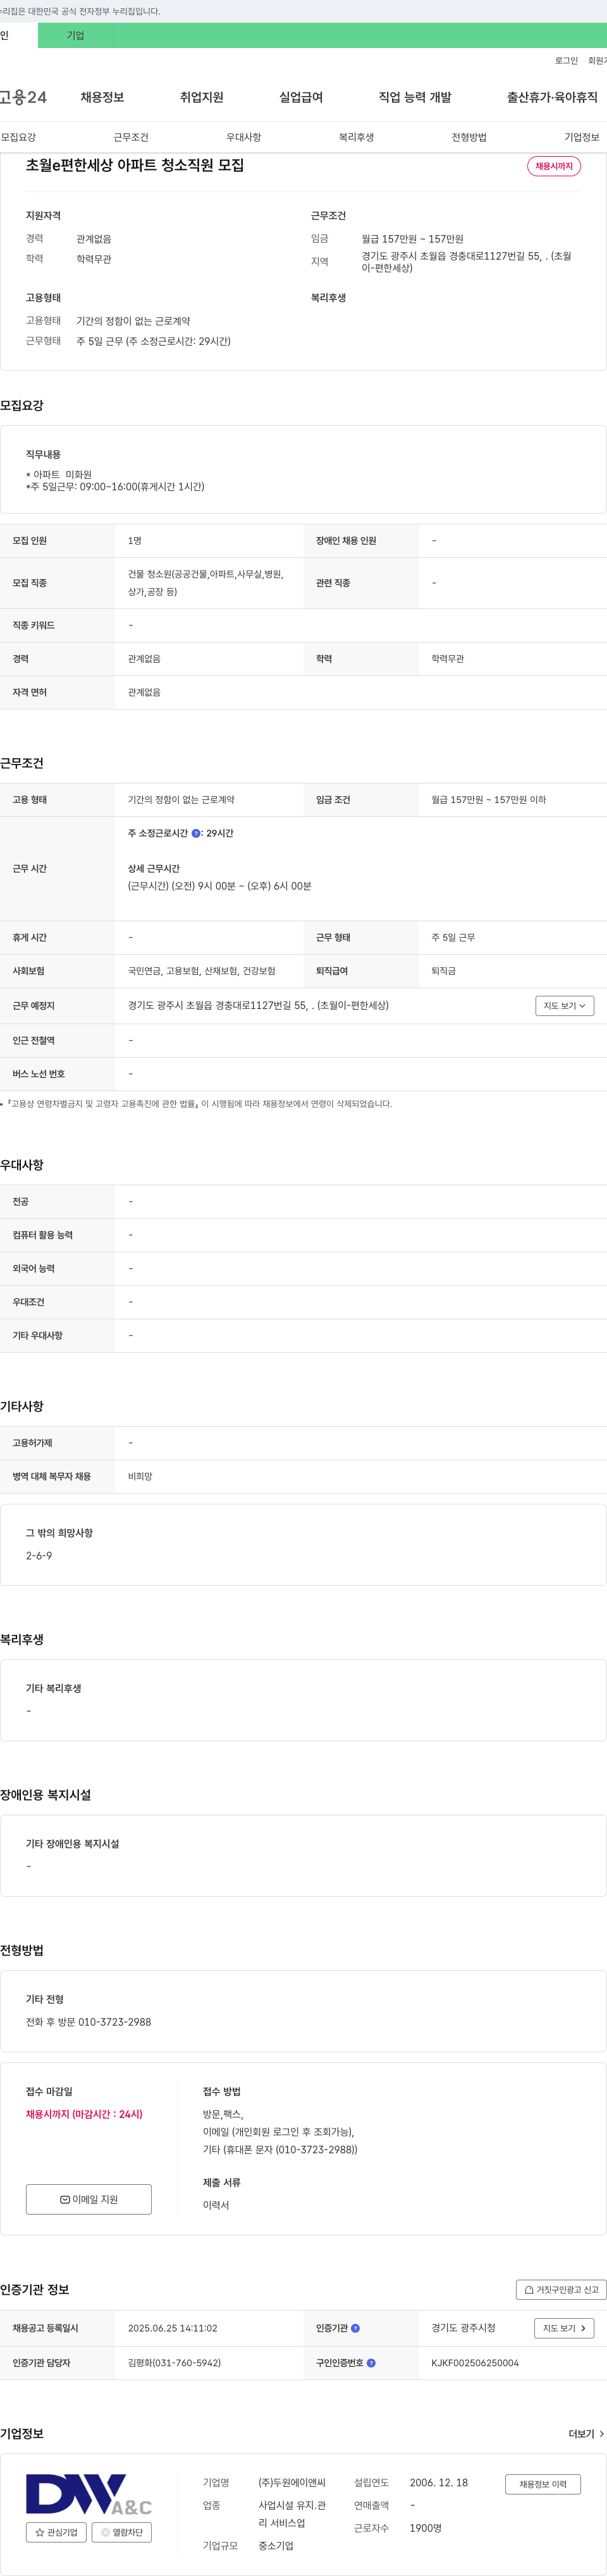
Task: Jump to 우대사항 section tab
Action: click(x=243, y=137)
